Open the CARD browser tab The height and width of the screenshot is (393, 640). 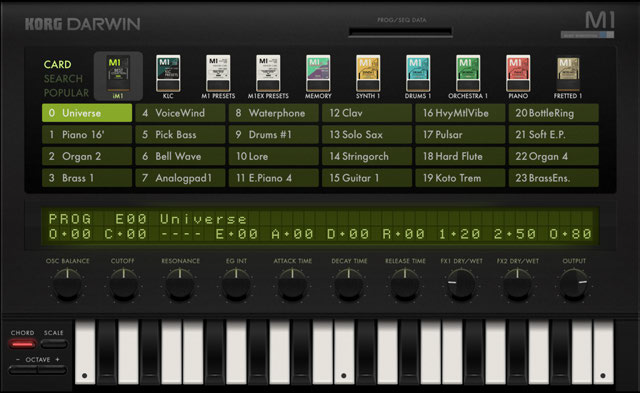pos(58,64)
